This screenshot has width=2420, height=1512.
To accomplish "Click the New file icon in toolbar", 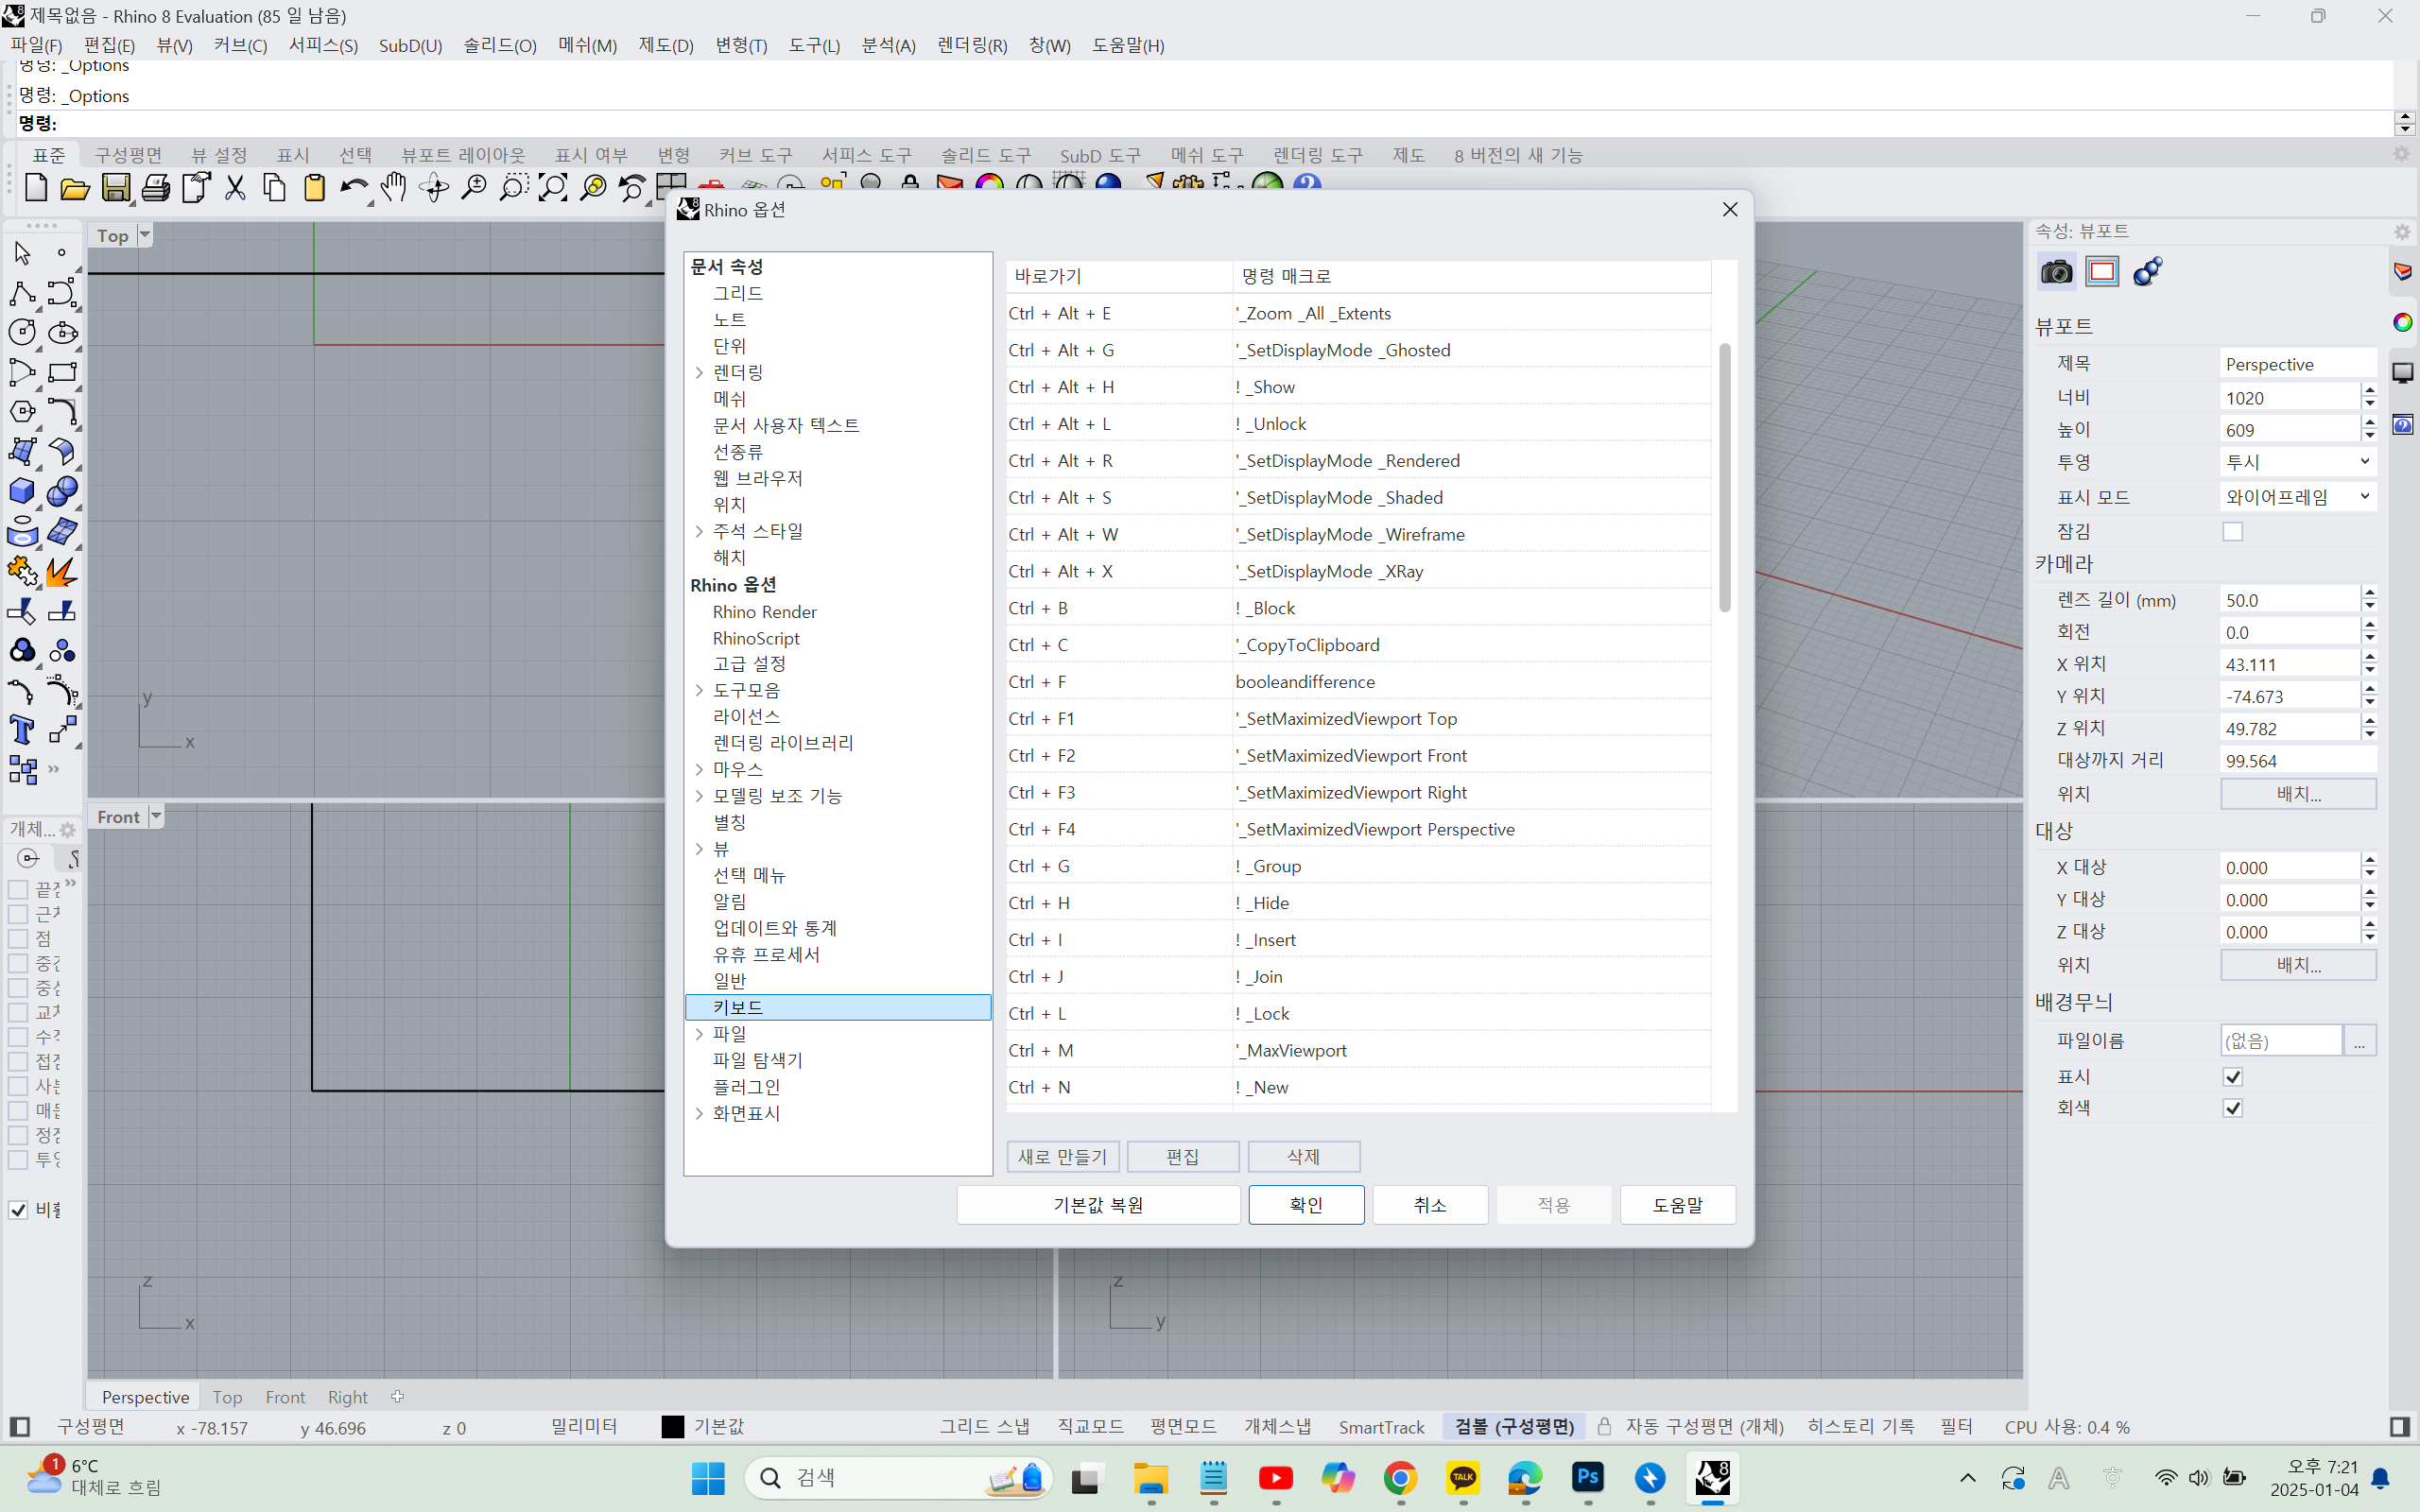I will tap(35, 187).
